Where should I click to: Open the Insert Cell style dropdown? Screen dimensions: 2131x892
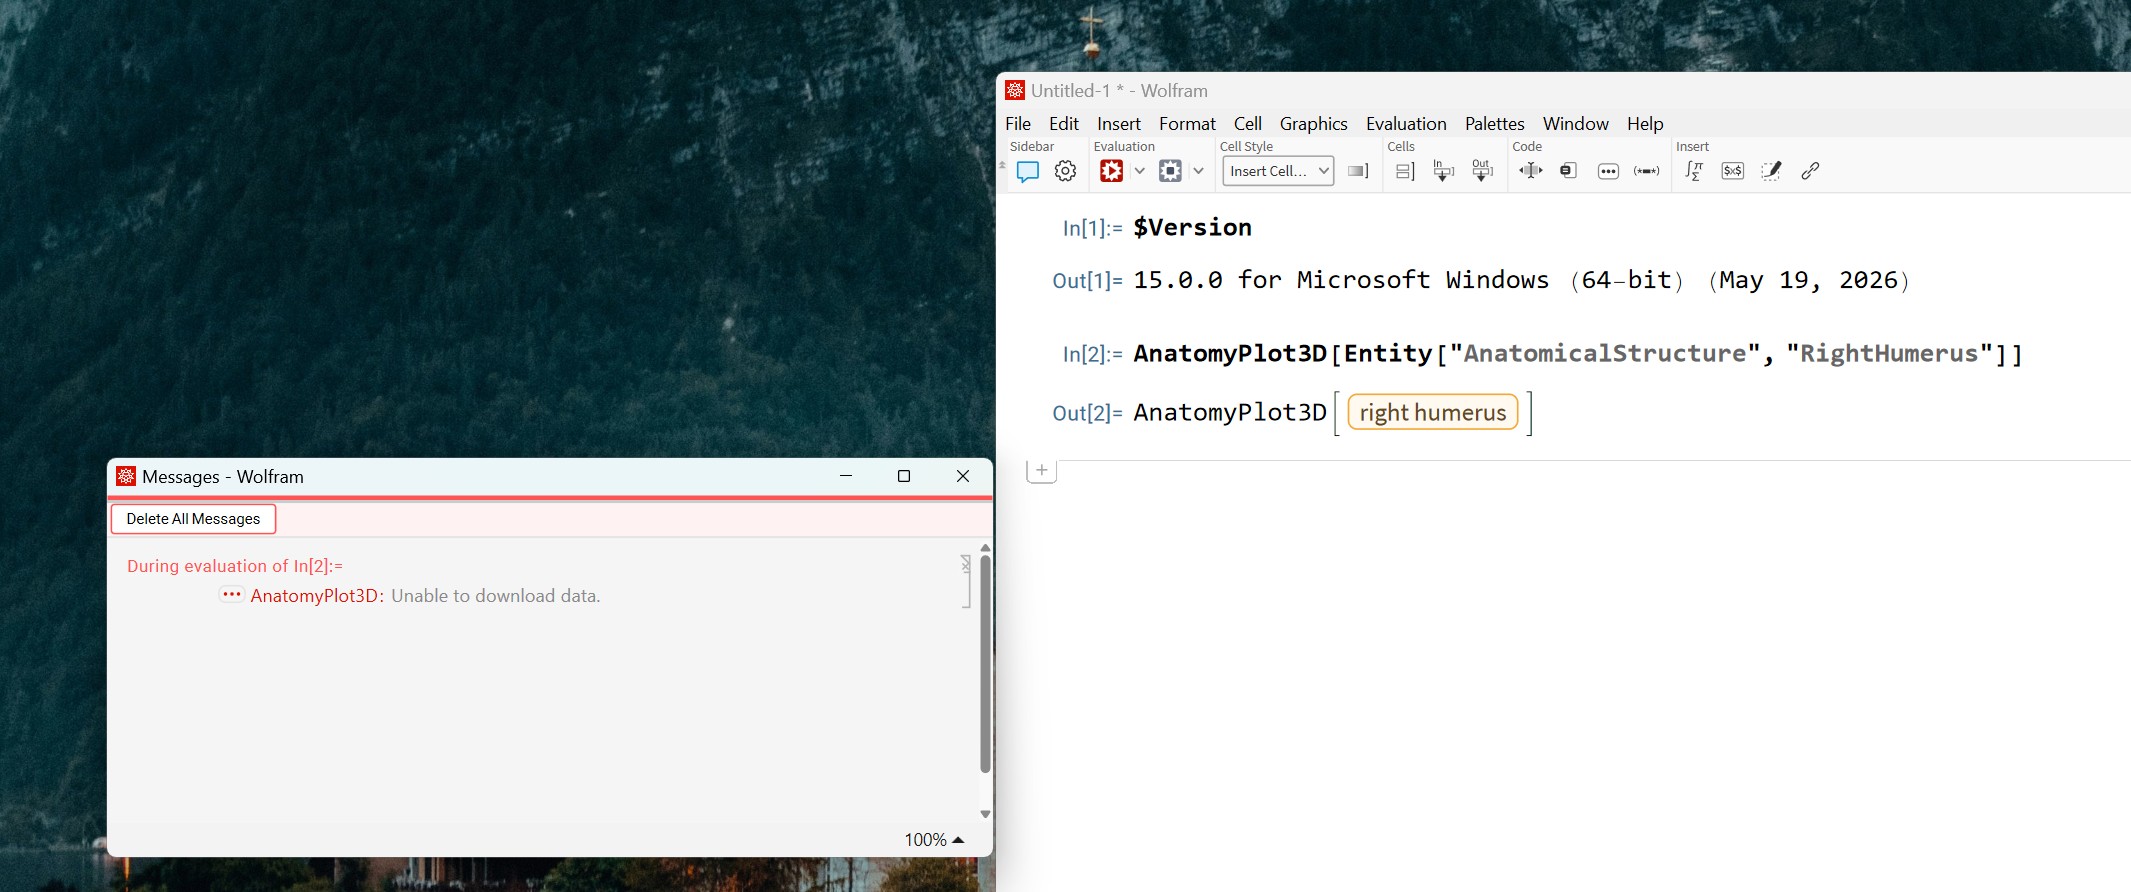point(1278,171)
